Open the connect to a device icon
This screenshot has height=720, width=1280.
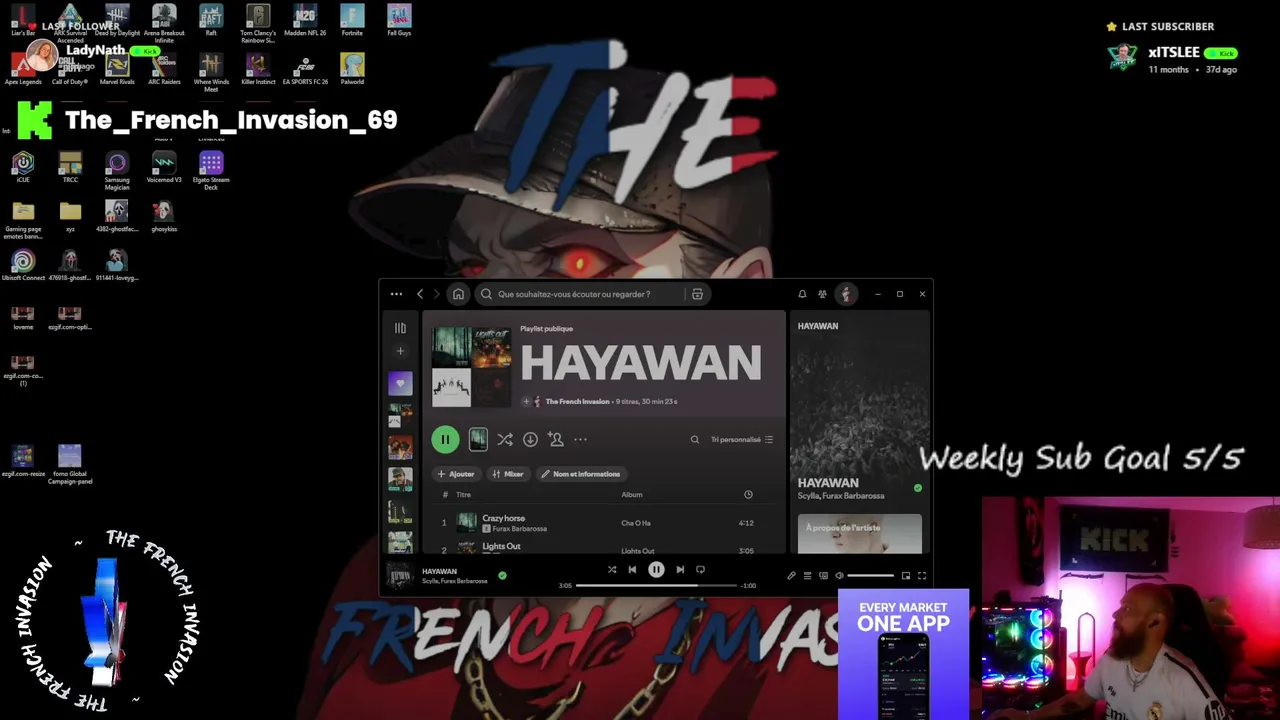pos(823,576)
